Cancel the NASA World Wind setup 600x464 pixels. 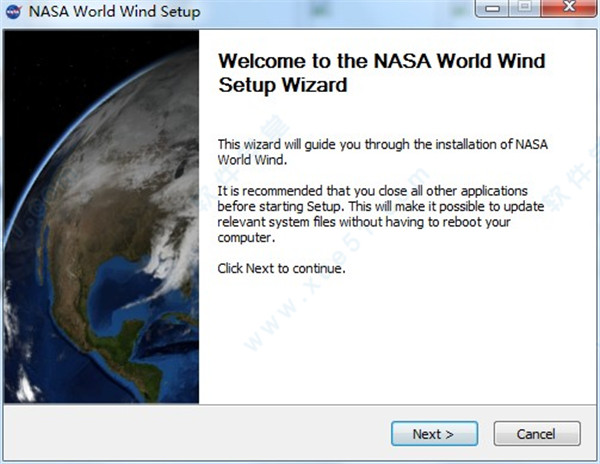coord(537,434)
